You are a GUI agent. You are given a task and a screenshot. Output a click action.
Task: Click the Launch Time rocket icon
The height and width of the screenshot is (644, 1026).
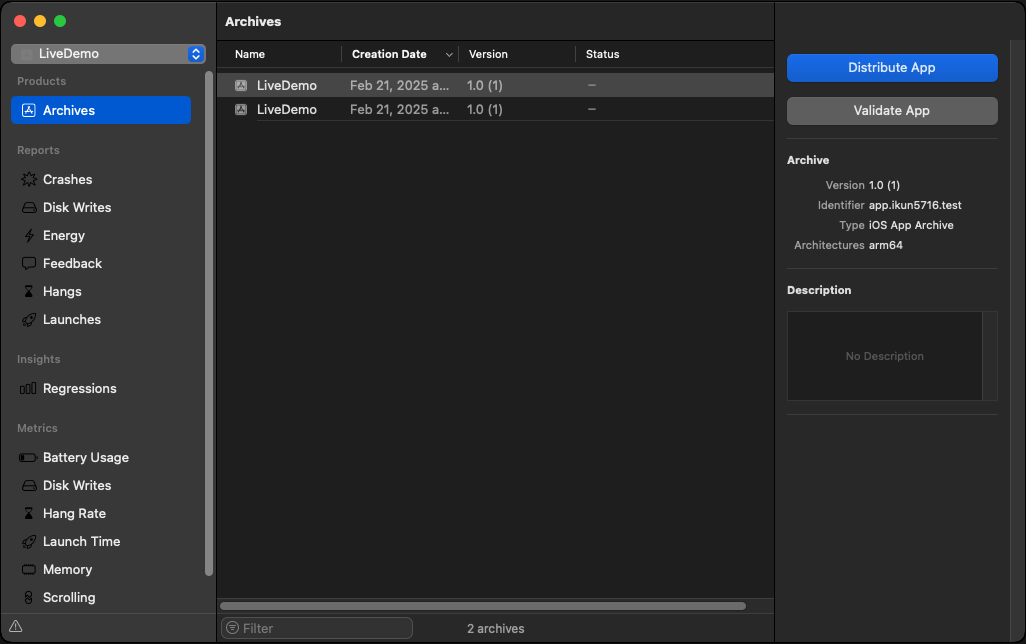click(29, 542)
